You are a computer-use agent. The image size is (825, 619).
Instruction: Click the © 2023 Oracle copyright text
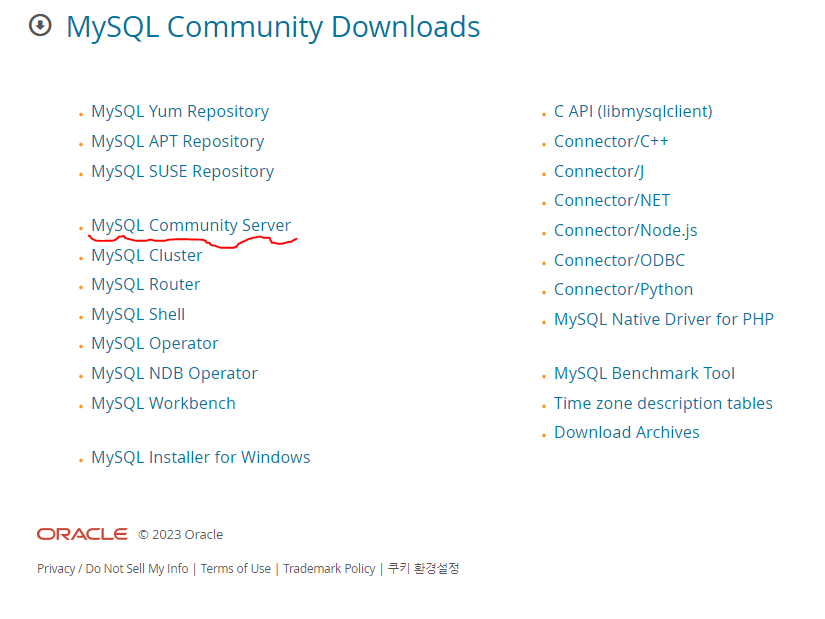pyautogui.click(x=180, y=535)
